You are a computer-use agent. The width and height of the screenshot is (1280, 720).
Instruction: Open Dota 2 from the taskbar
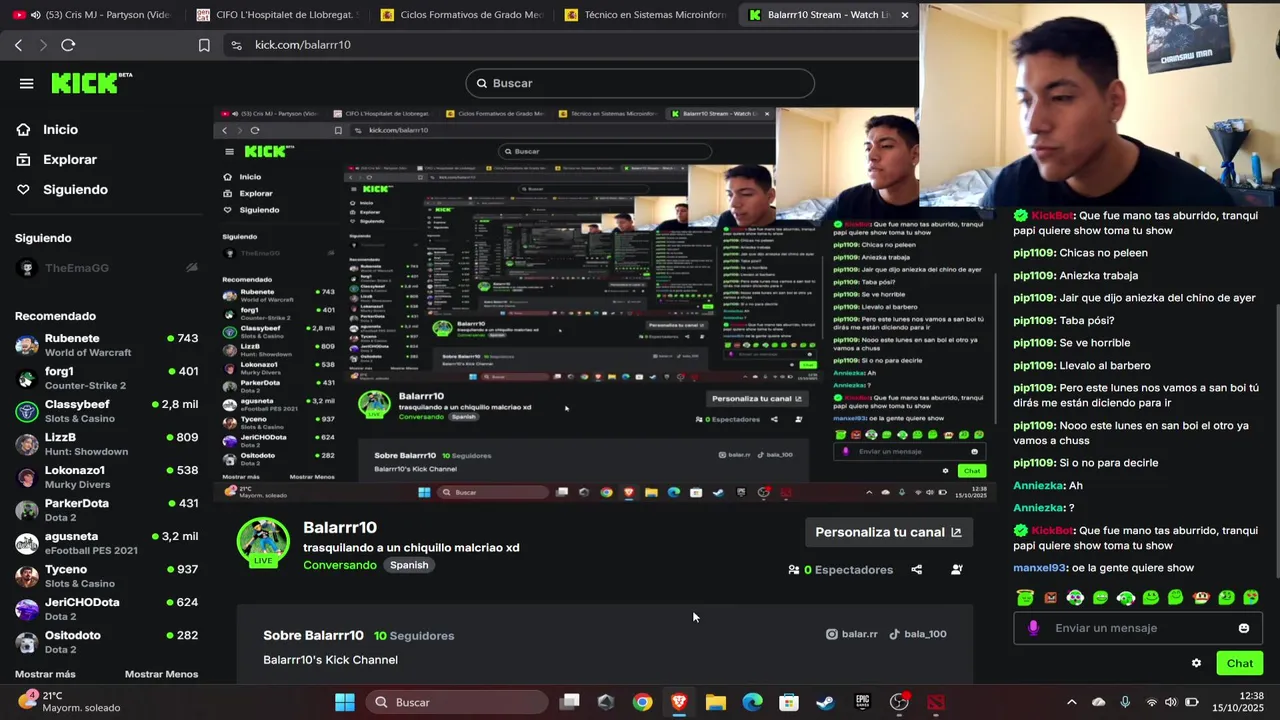click(935, 702)
